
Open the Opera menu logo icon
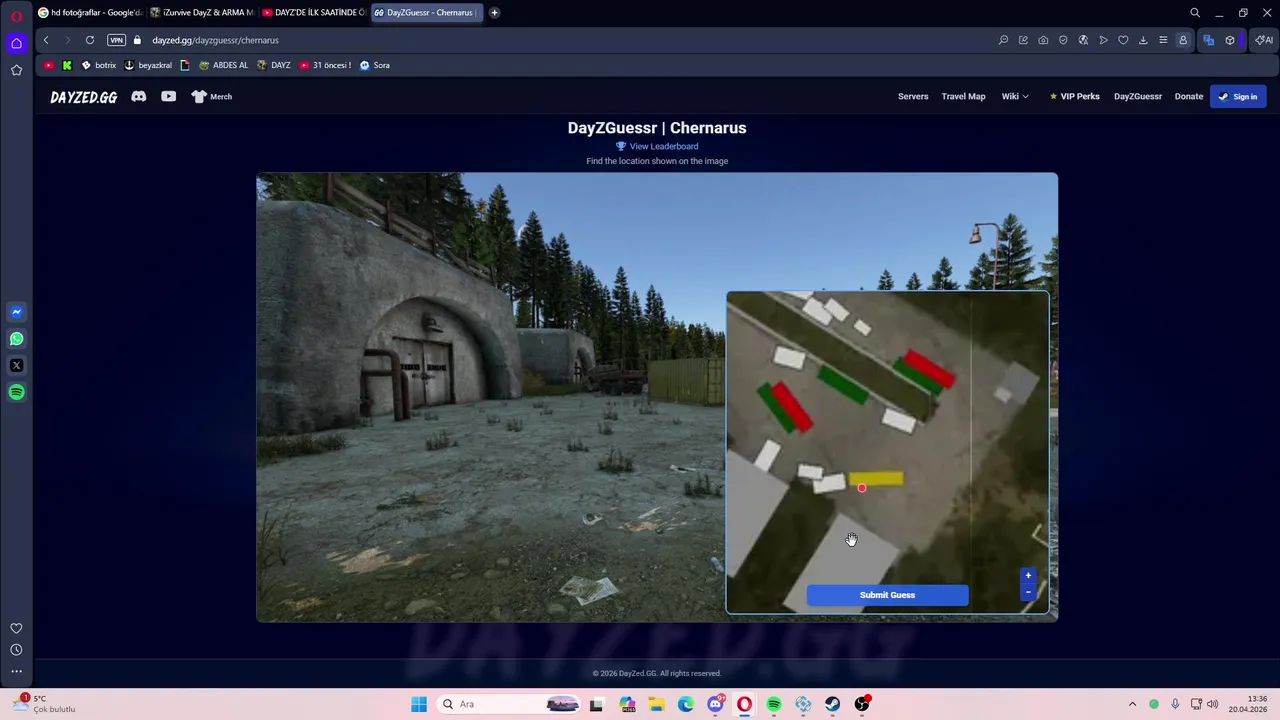point(16,15)
